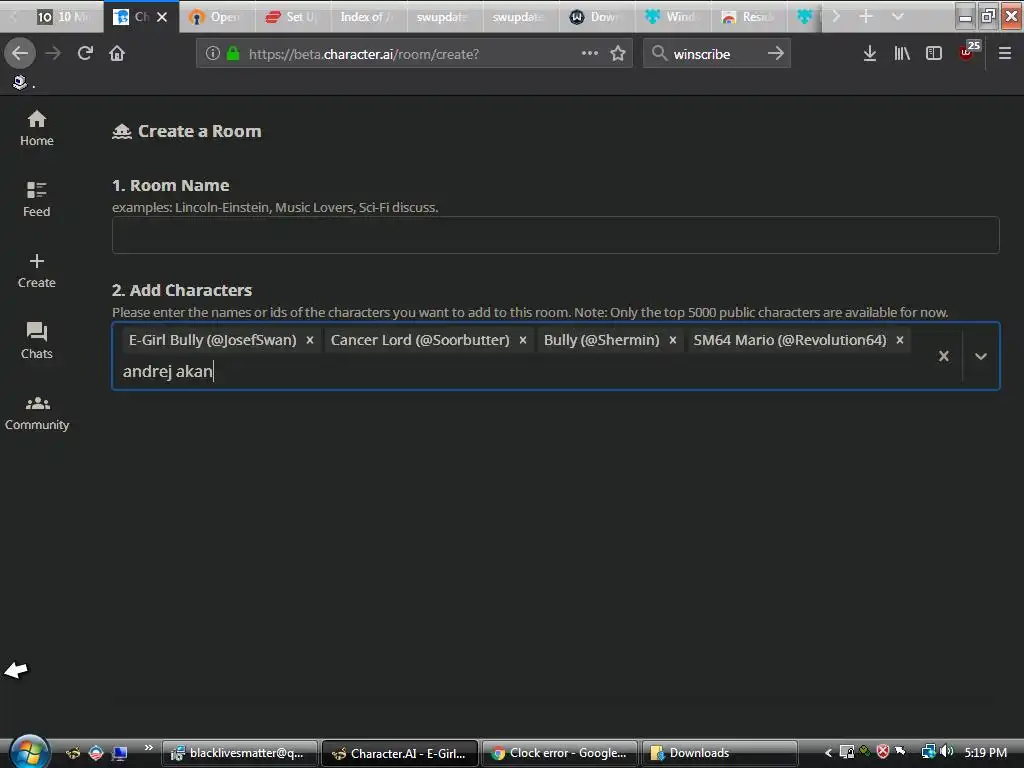
Task: Click the winscribe search box
Action: 715,54
